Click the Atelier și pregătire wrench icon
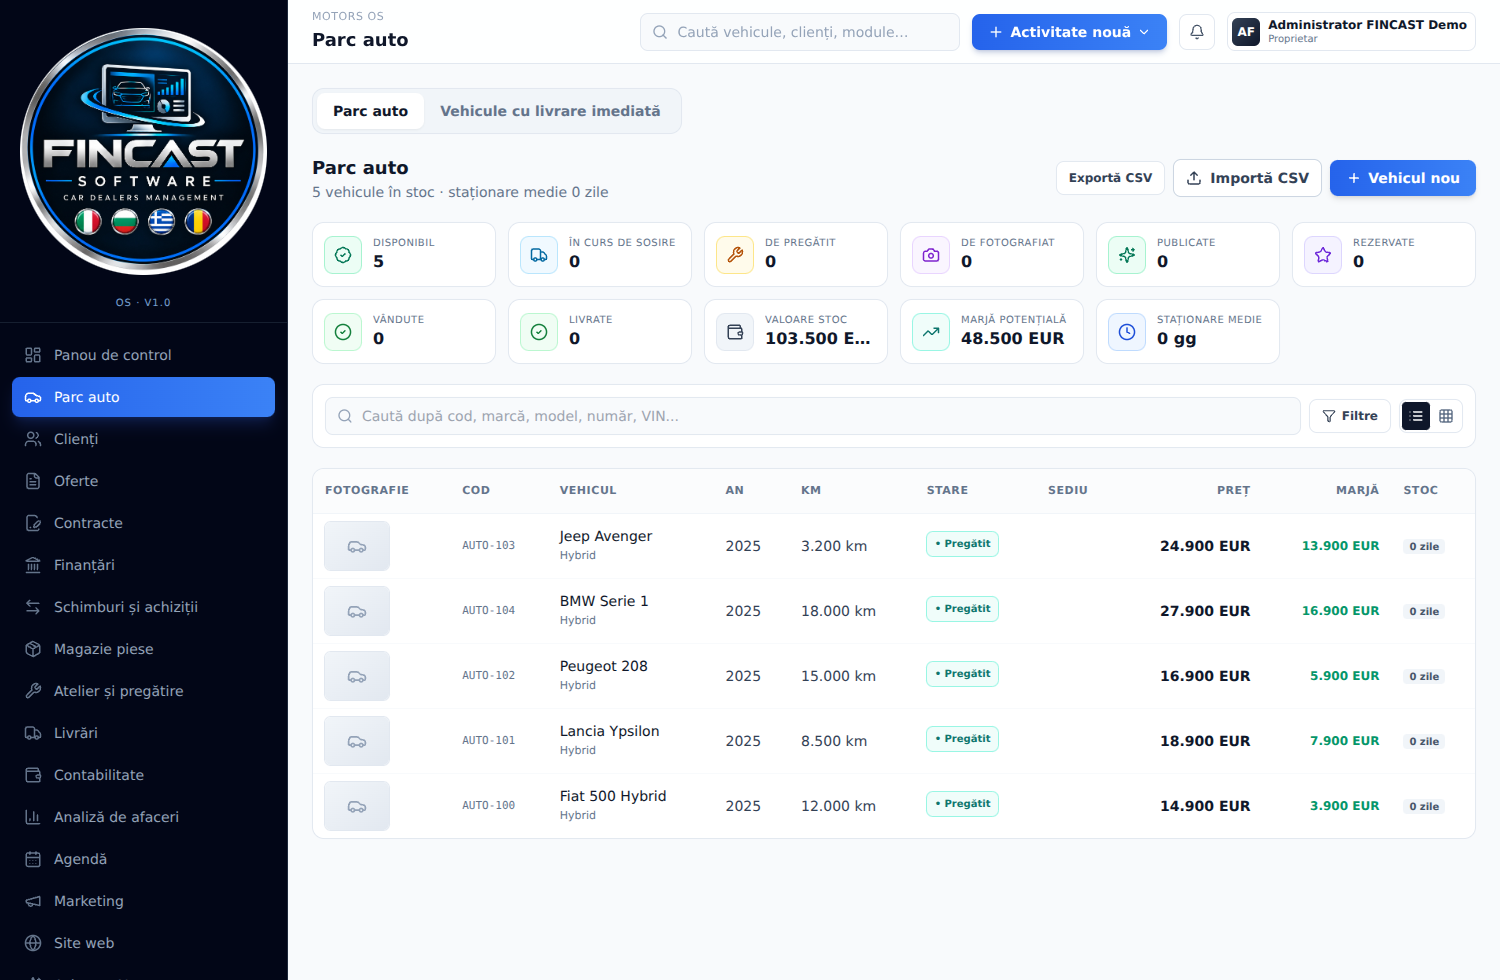 click(x=33, y=691)
